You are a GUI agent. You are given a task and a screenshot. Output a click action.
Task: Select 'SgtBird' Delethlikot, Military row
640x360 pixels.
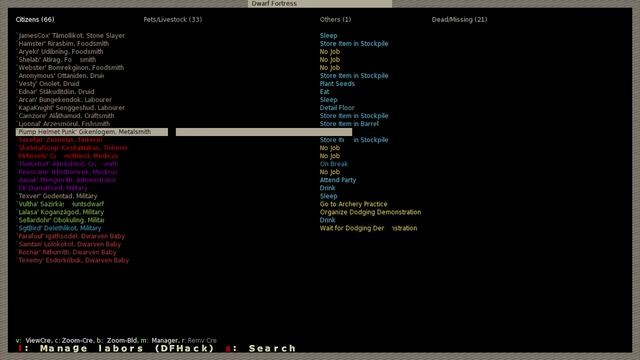59,228
